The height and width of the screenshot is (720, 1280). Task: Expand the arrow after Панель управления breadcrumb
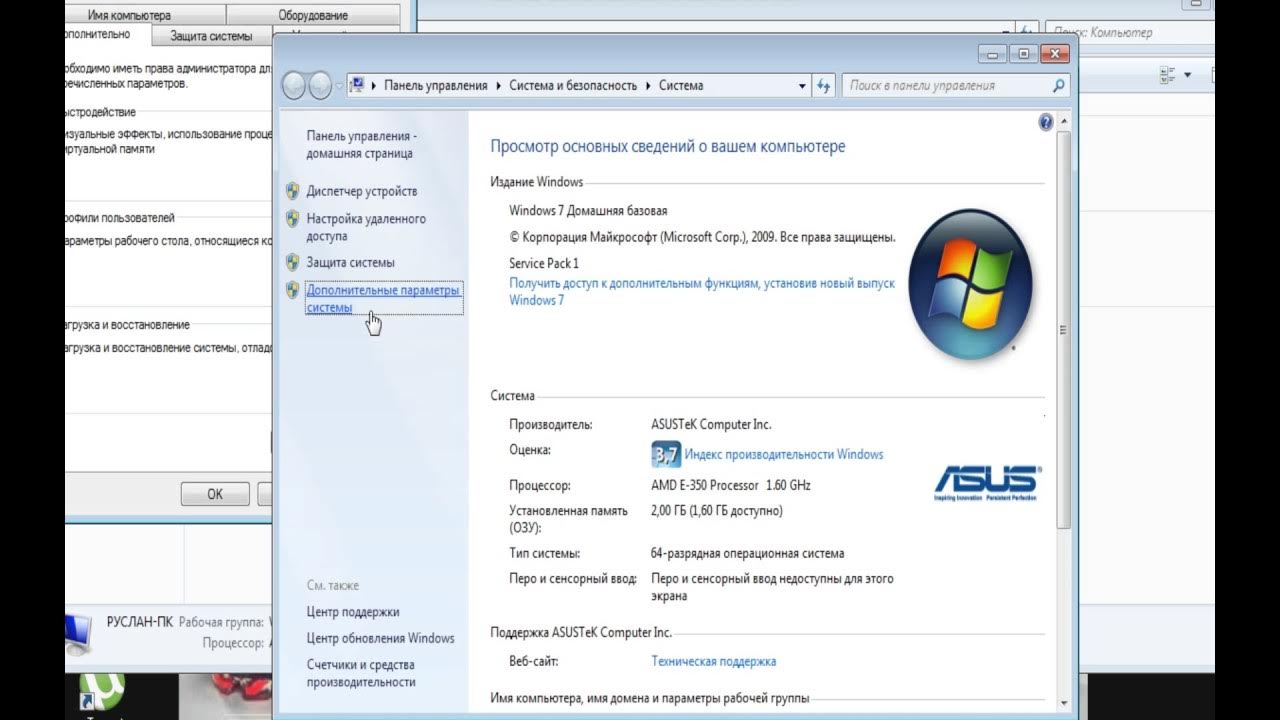point(498,86)
